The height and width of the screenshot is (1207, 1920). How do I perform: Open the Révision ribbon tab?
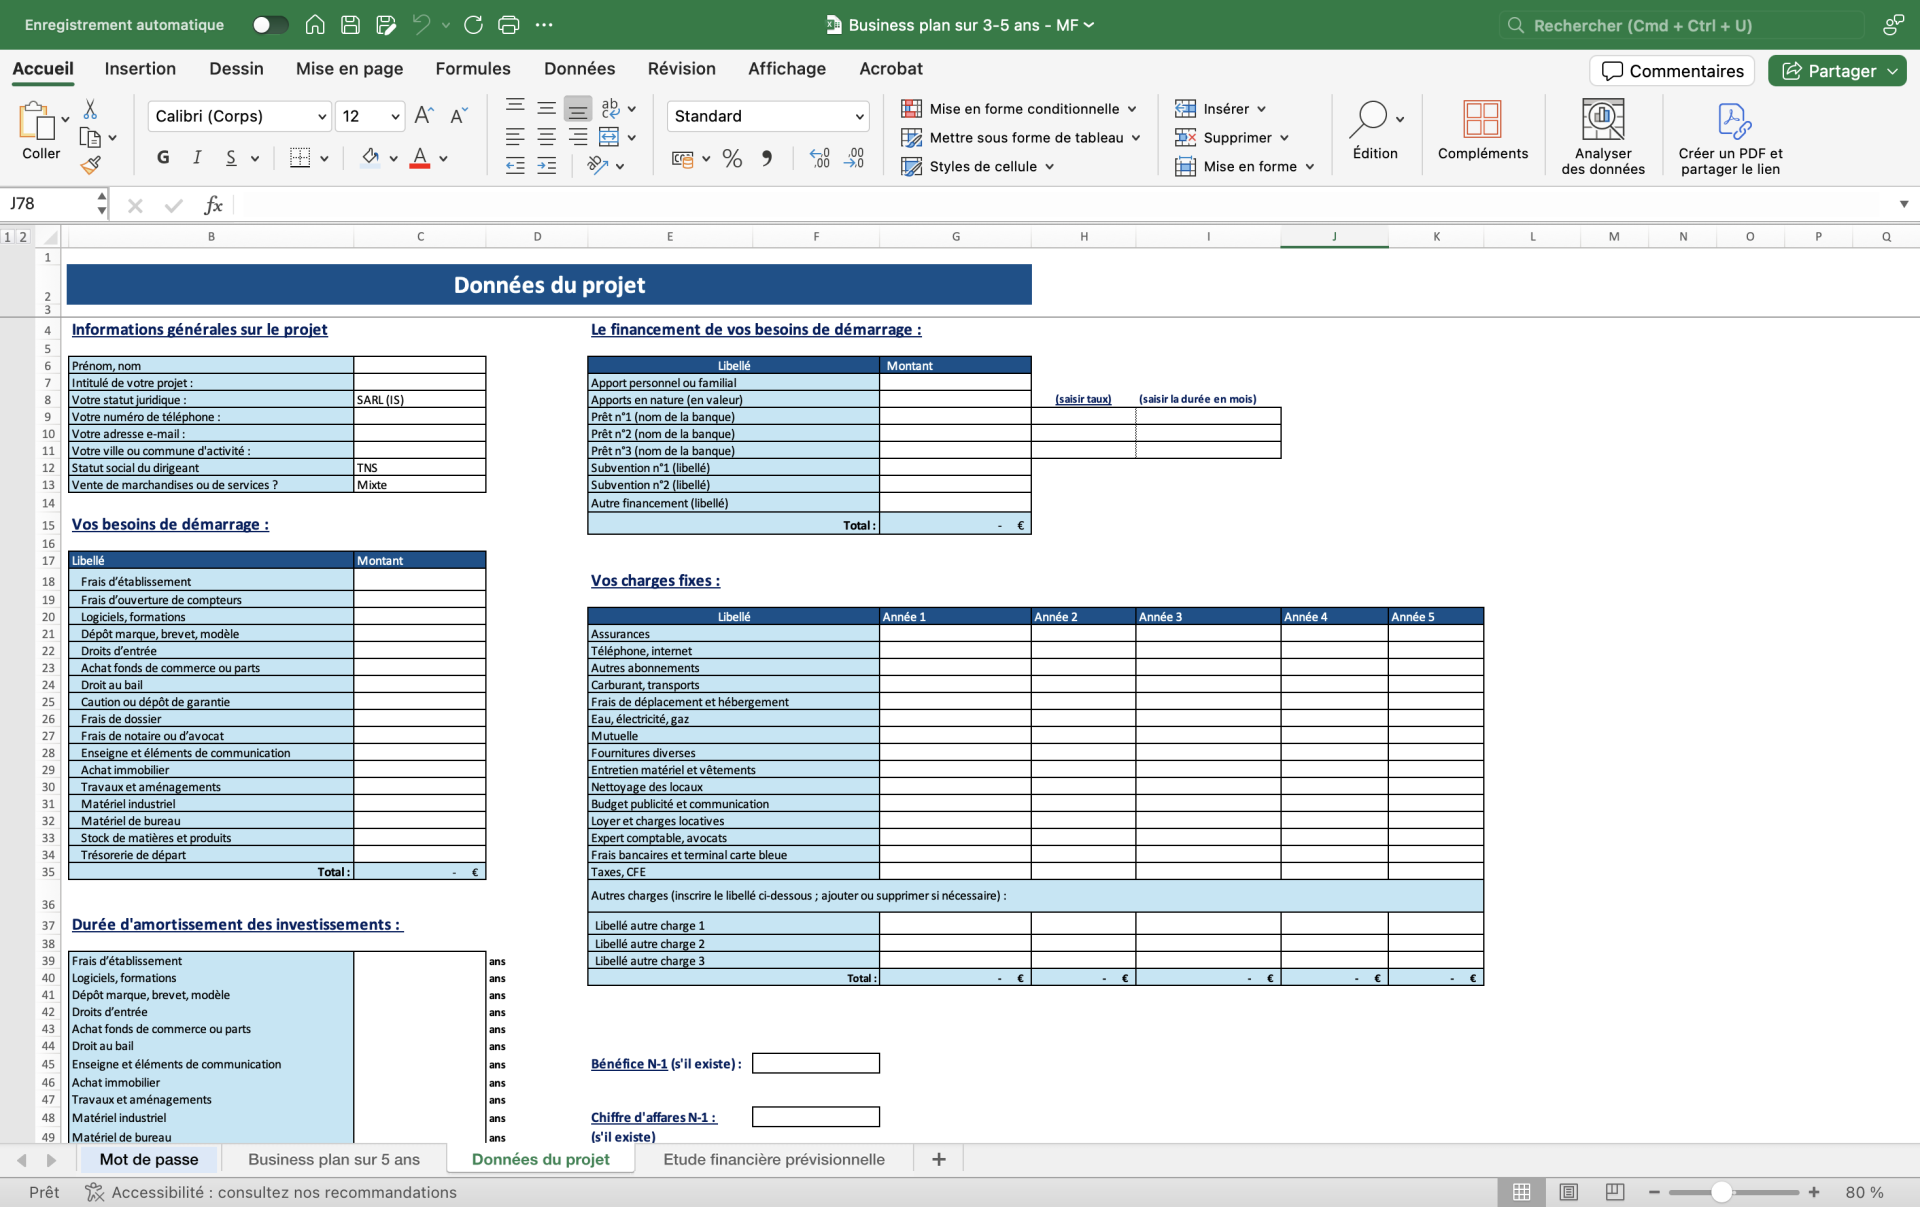[x=682, y=69]
